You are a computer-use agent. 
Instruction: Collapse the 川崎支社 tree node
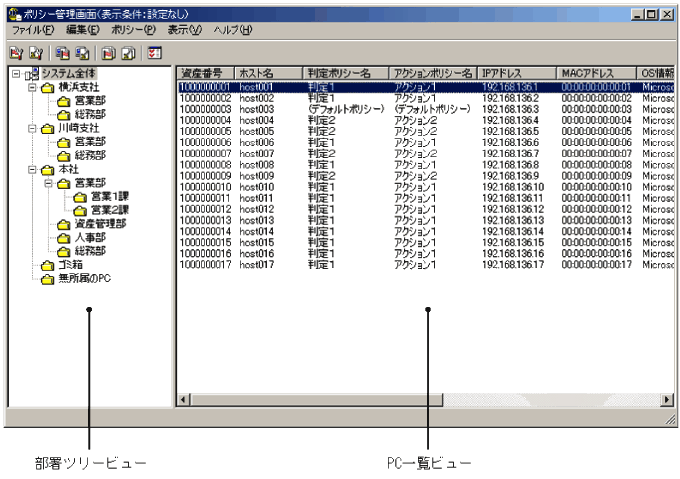32,129
